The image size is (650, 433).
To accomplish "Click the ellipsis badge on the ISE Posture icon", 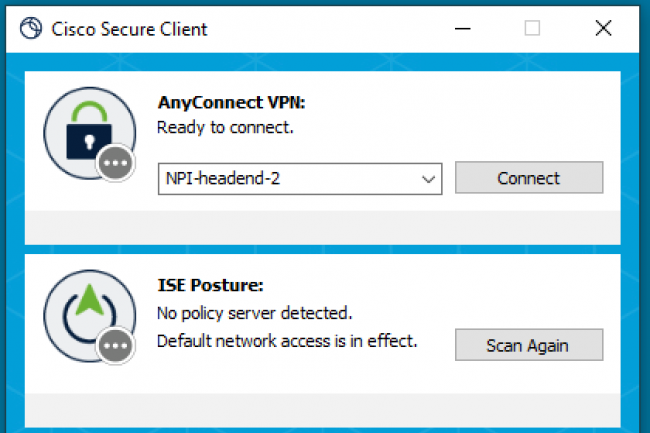I will tap(114, 345).
